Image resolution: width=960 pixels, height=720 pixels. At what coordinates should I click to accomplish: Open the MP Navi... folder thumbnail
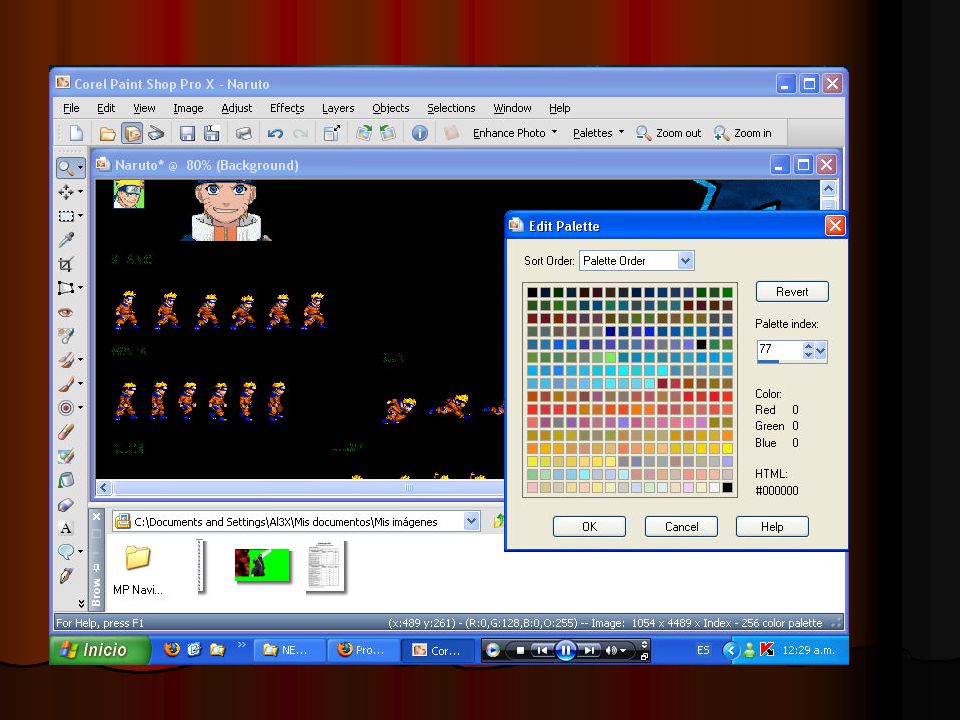138,569
